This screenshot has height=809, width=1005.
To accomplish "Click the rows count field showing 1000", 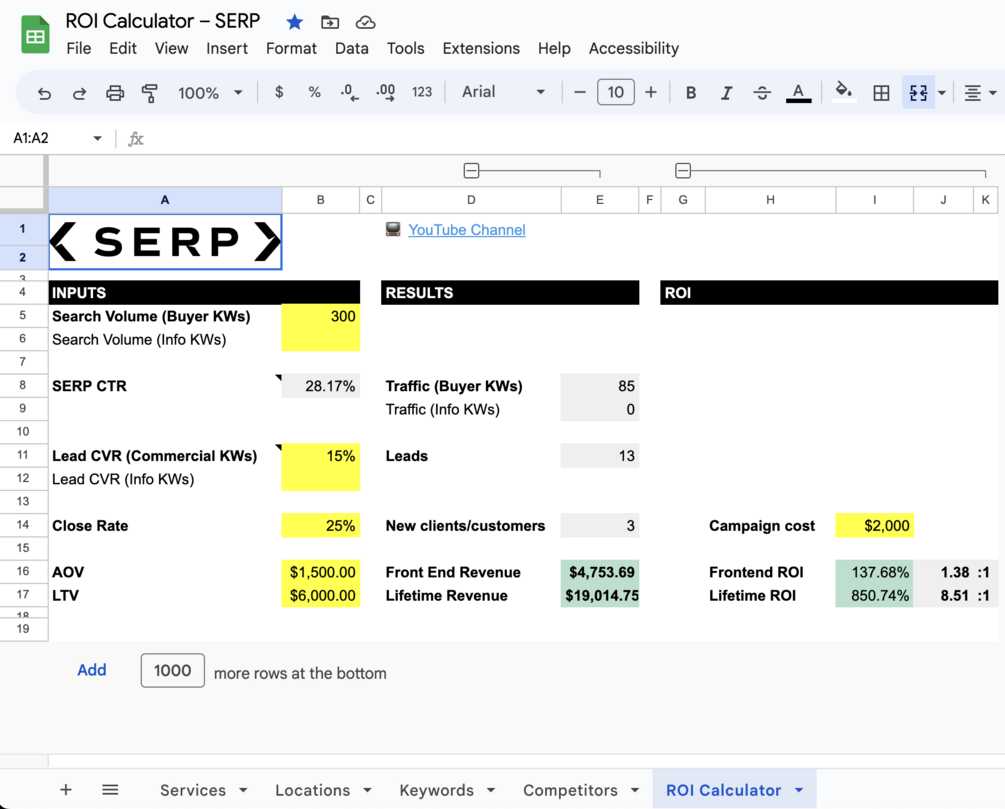I will point(172,671).
